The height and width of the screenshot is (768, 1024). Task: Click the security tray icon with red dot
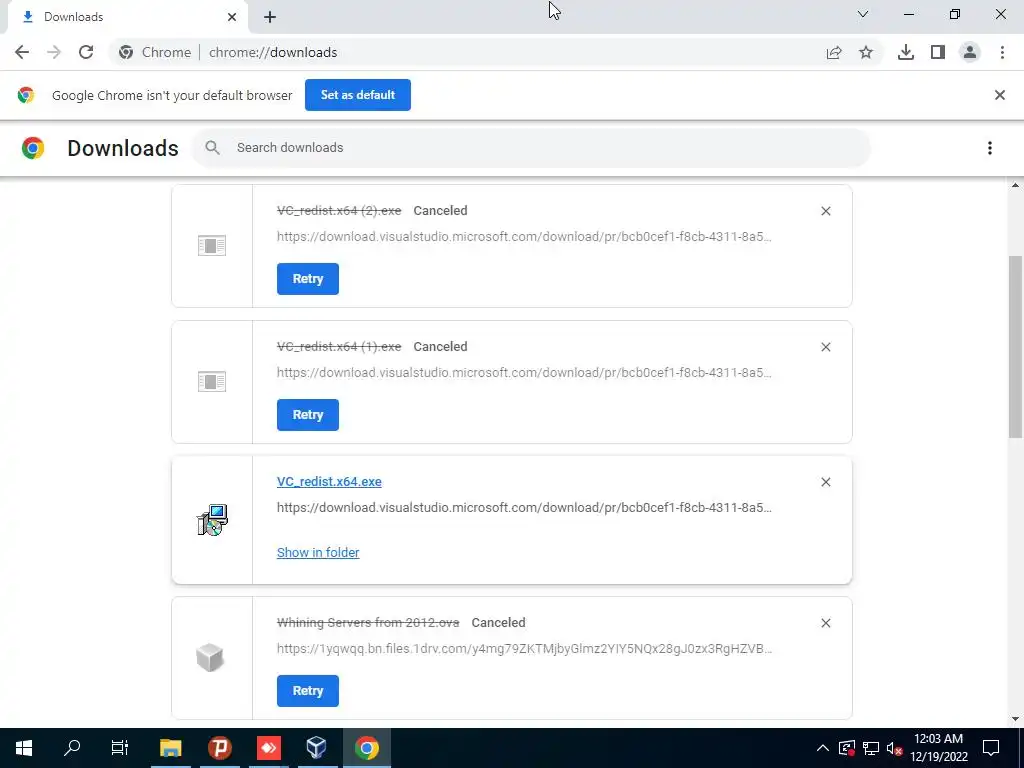pos(847,748)
